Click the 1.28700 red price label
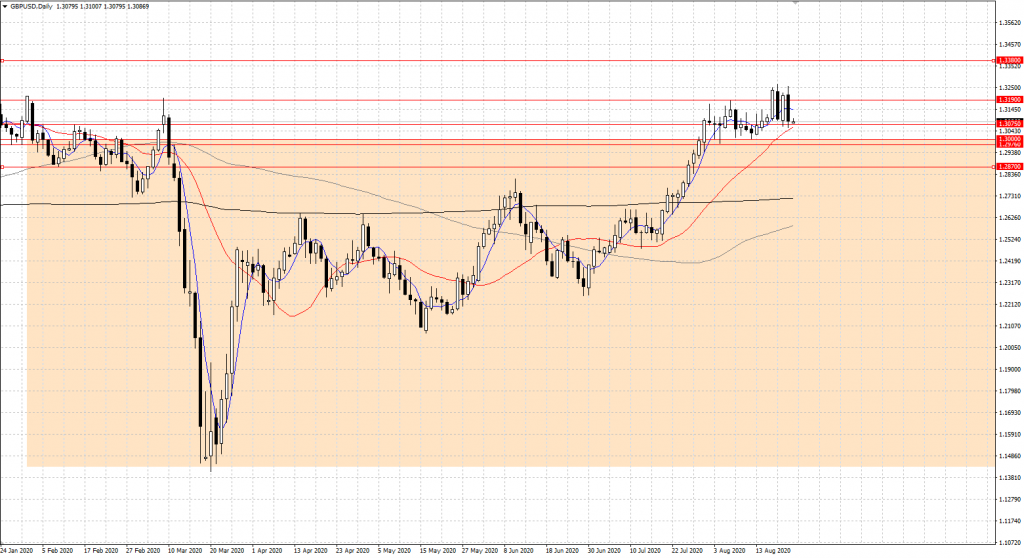Viewport: 1024px width, 558px height. [x=1009, y=166]
